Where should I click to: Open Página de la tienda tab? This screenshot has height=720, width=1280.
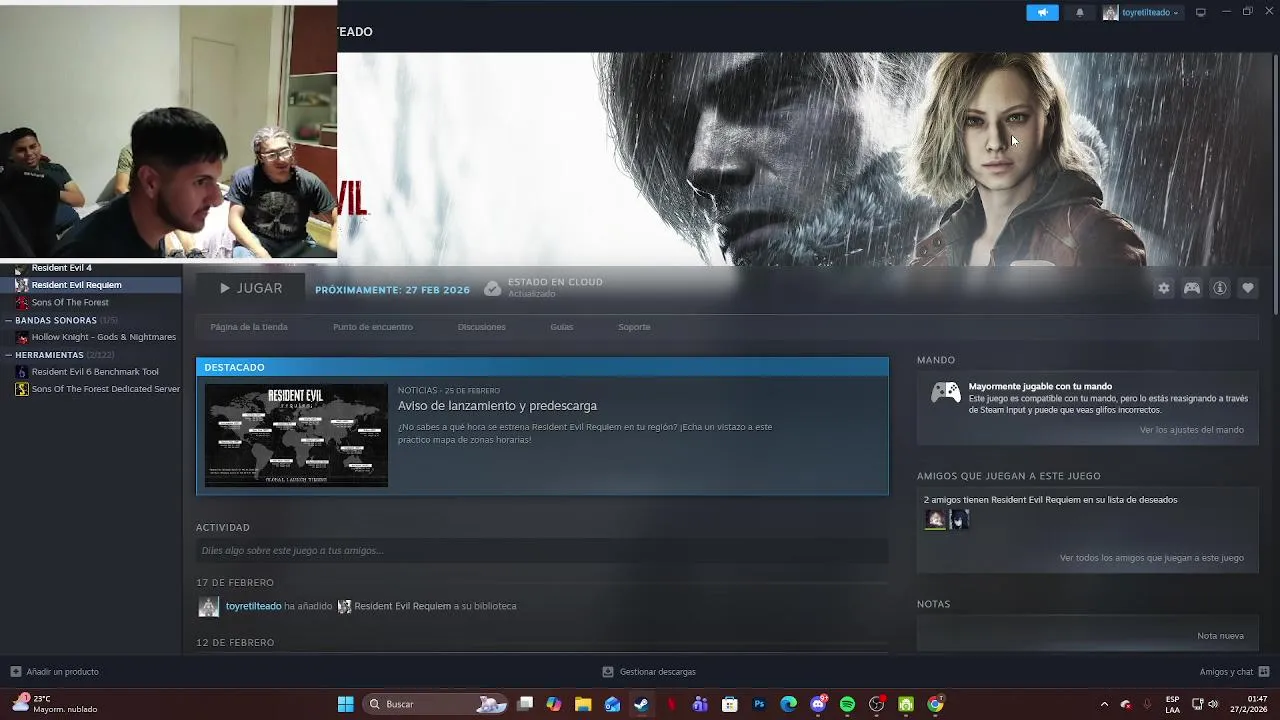[x=249, y=327]
